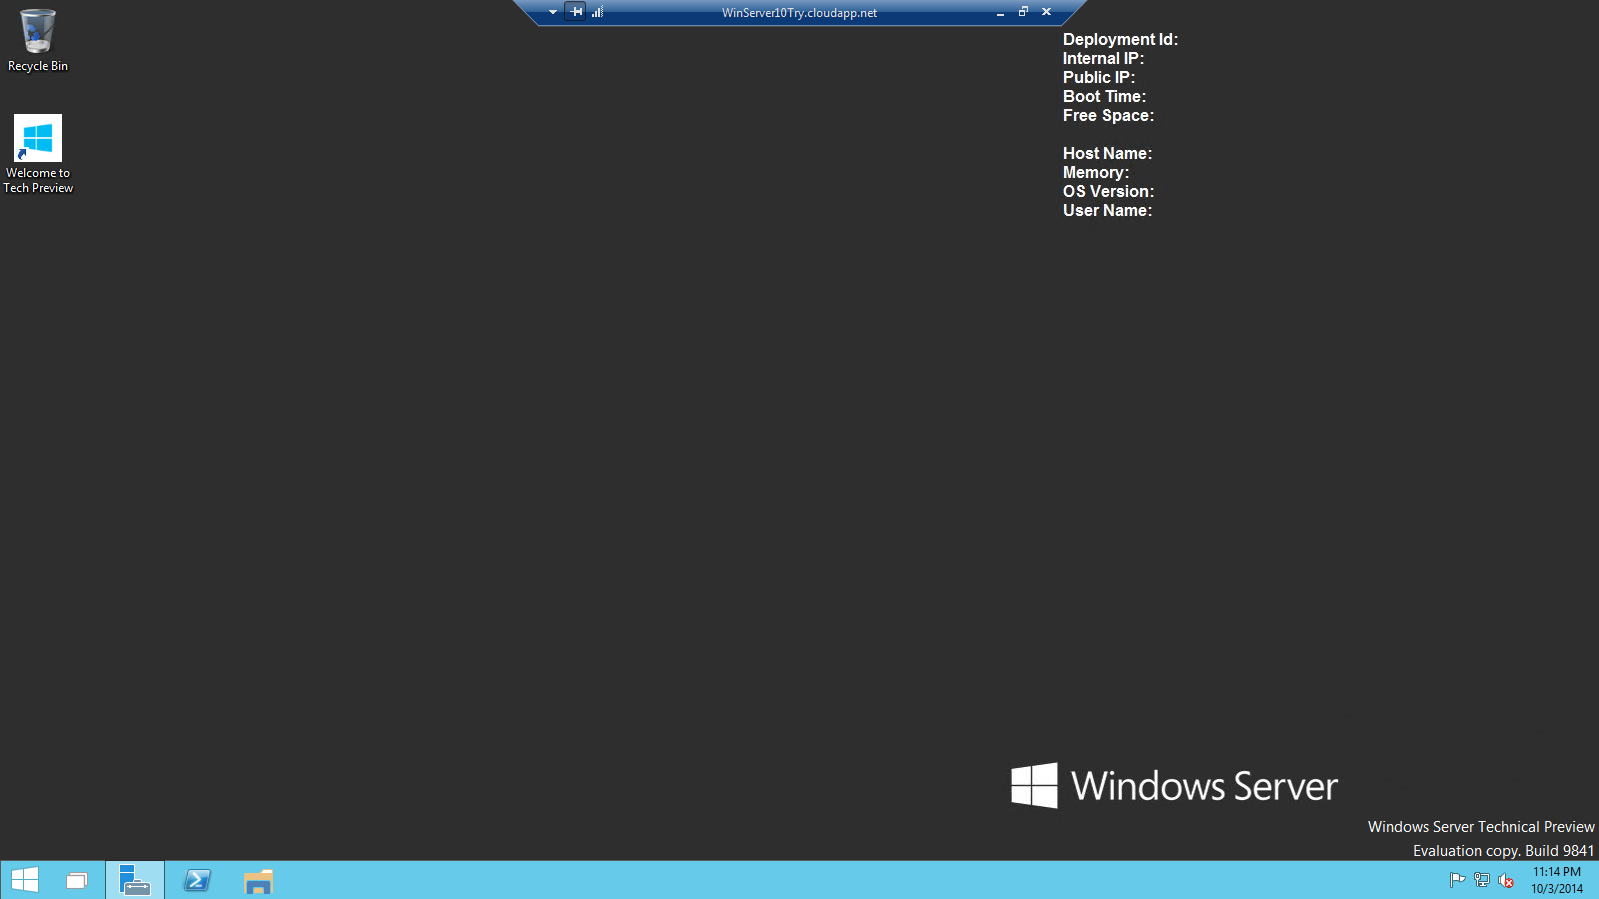Restore down the remote desktop window
This screenshot has width=1599, height=899.
(1023, 12)
